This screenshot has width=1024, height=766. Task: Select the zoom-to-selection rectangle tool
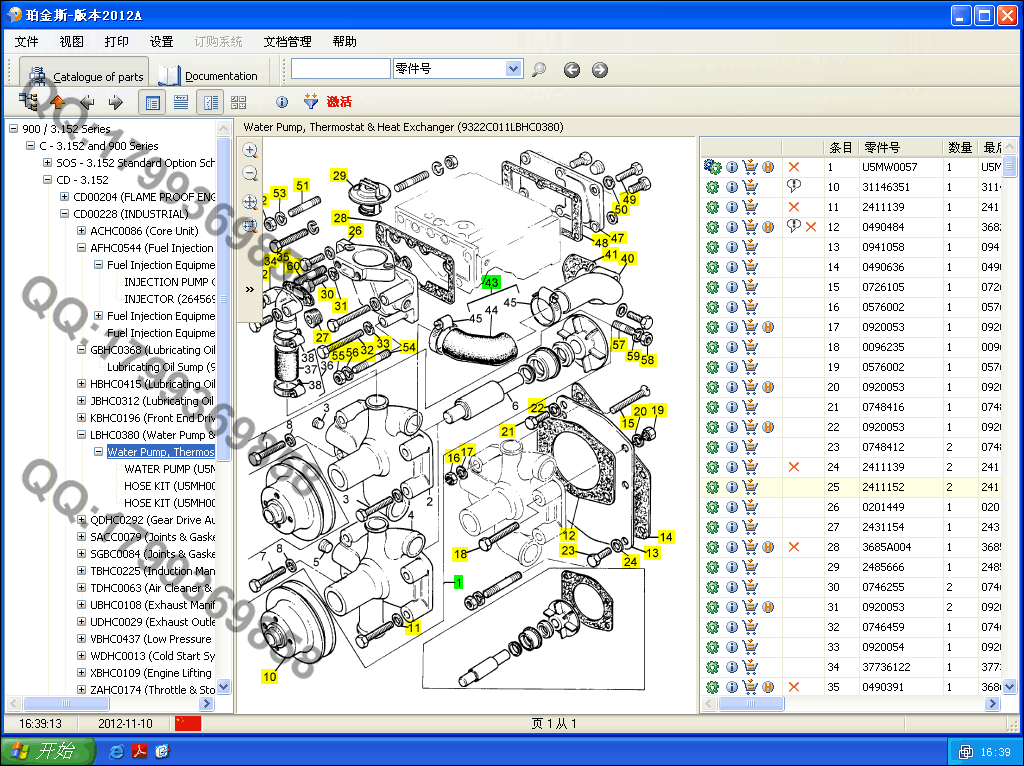(250, 226)
